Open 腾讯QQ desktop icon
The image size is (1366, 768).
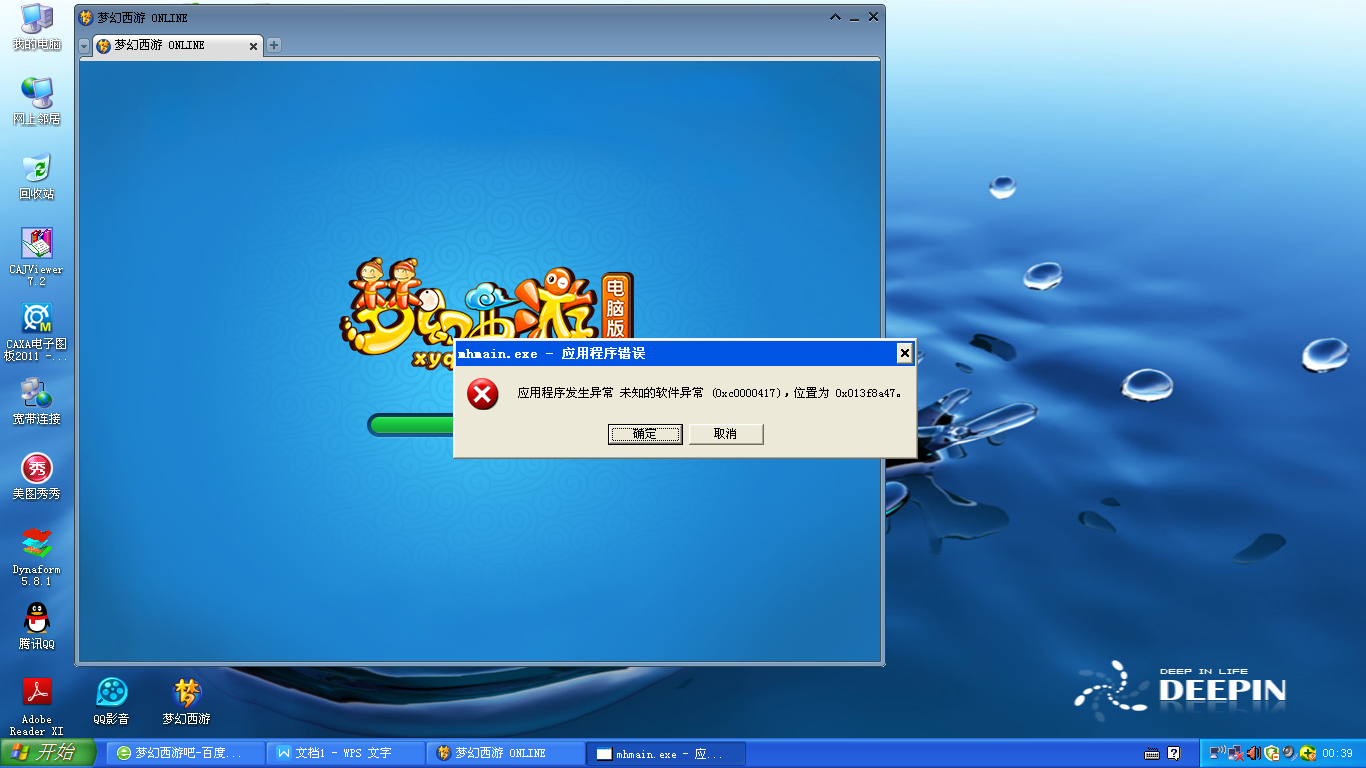pyautogui.click(x=37, y=626)
